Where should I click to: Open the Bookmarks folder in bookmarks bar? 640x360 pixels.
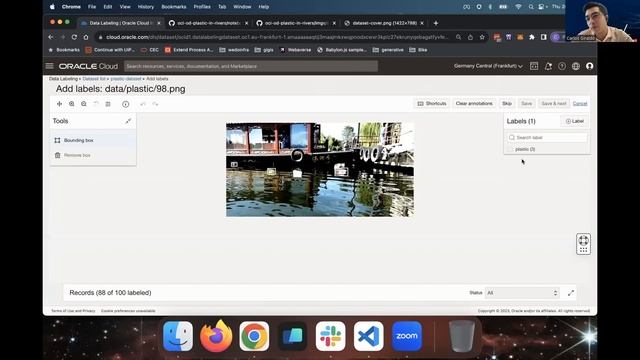click(x=64, y=50)
